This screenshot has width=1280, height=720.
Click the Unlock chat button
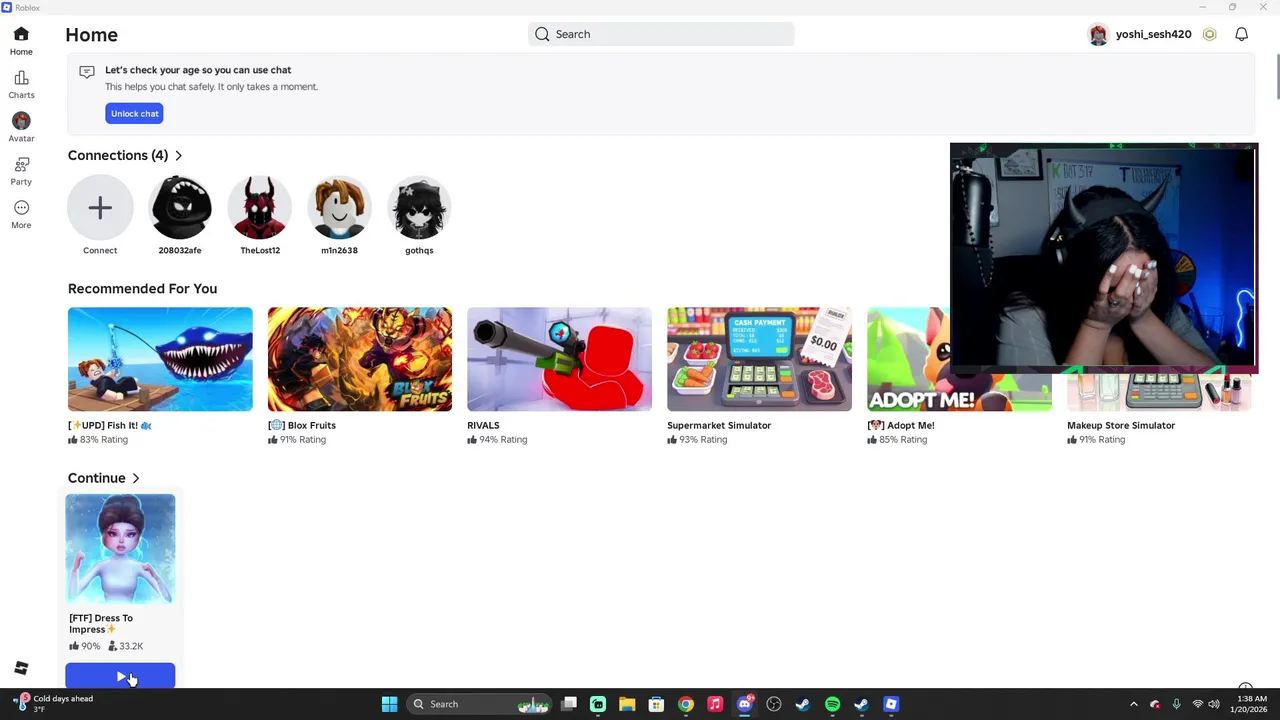click(135, 113)
